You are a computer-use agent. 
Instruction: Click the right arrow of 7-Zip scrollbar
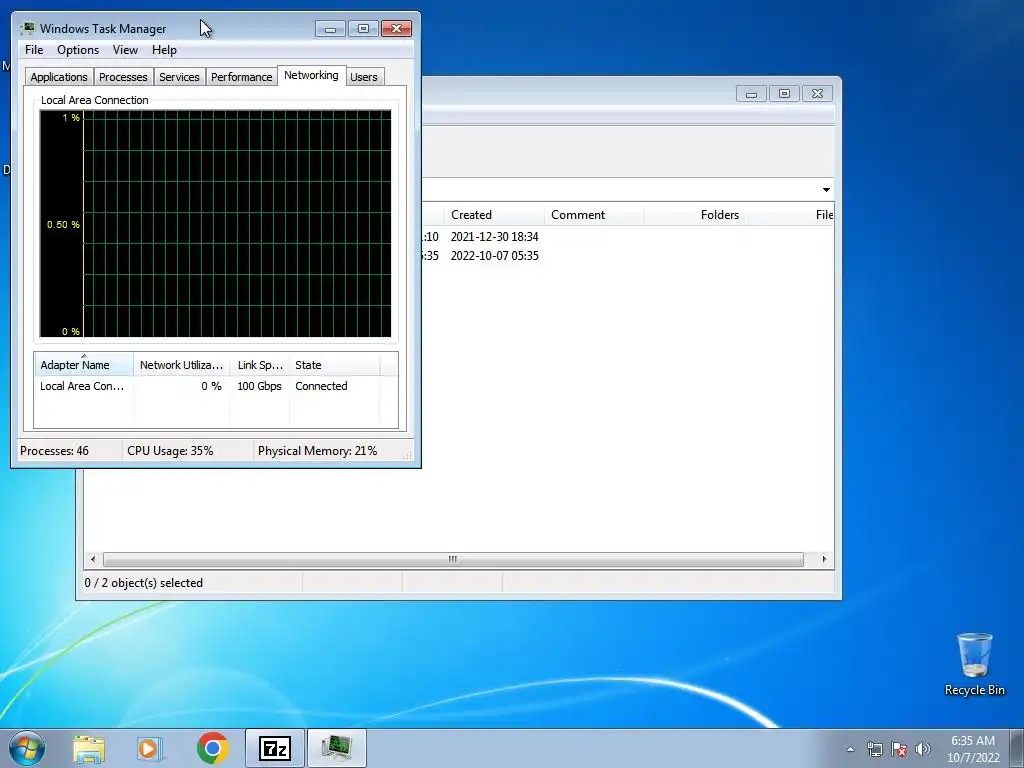pos(824,560)
